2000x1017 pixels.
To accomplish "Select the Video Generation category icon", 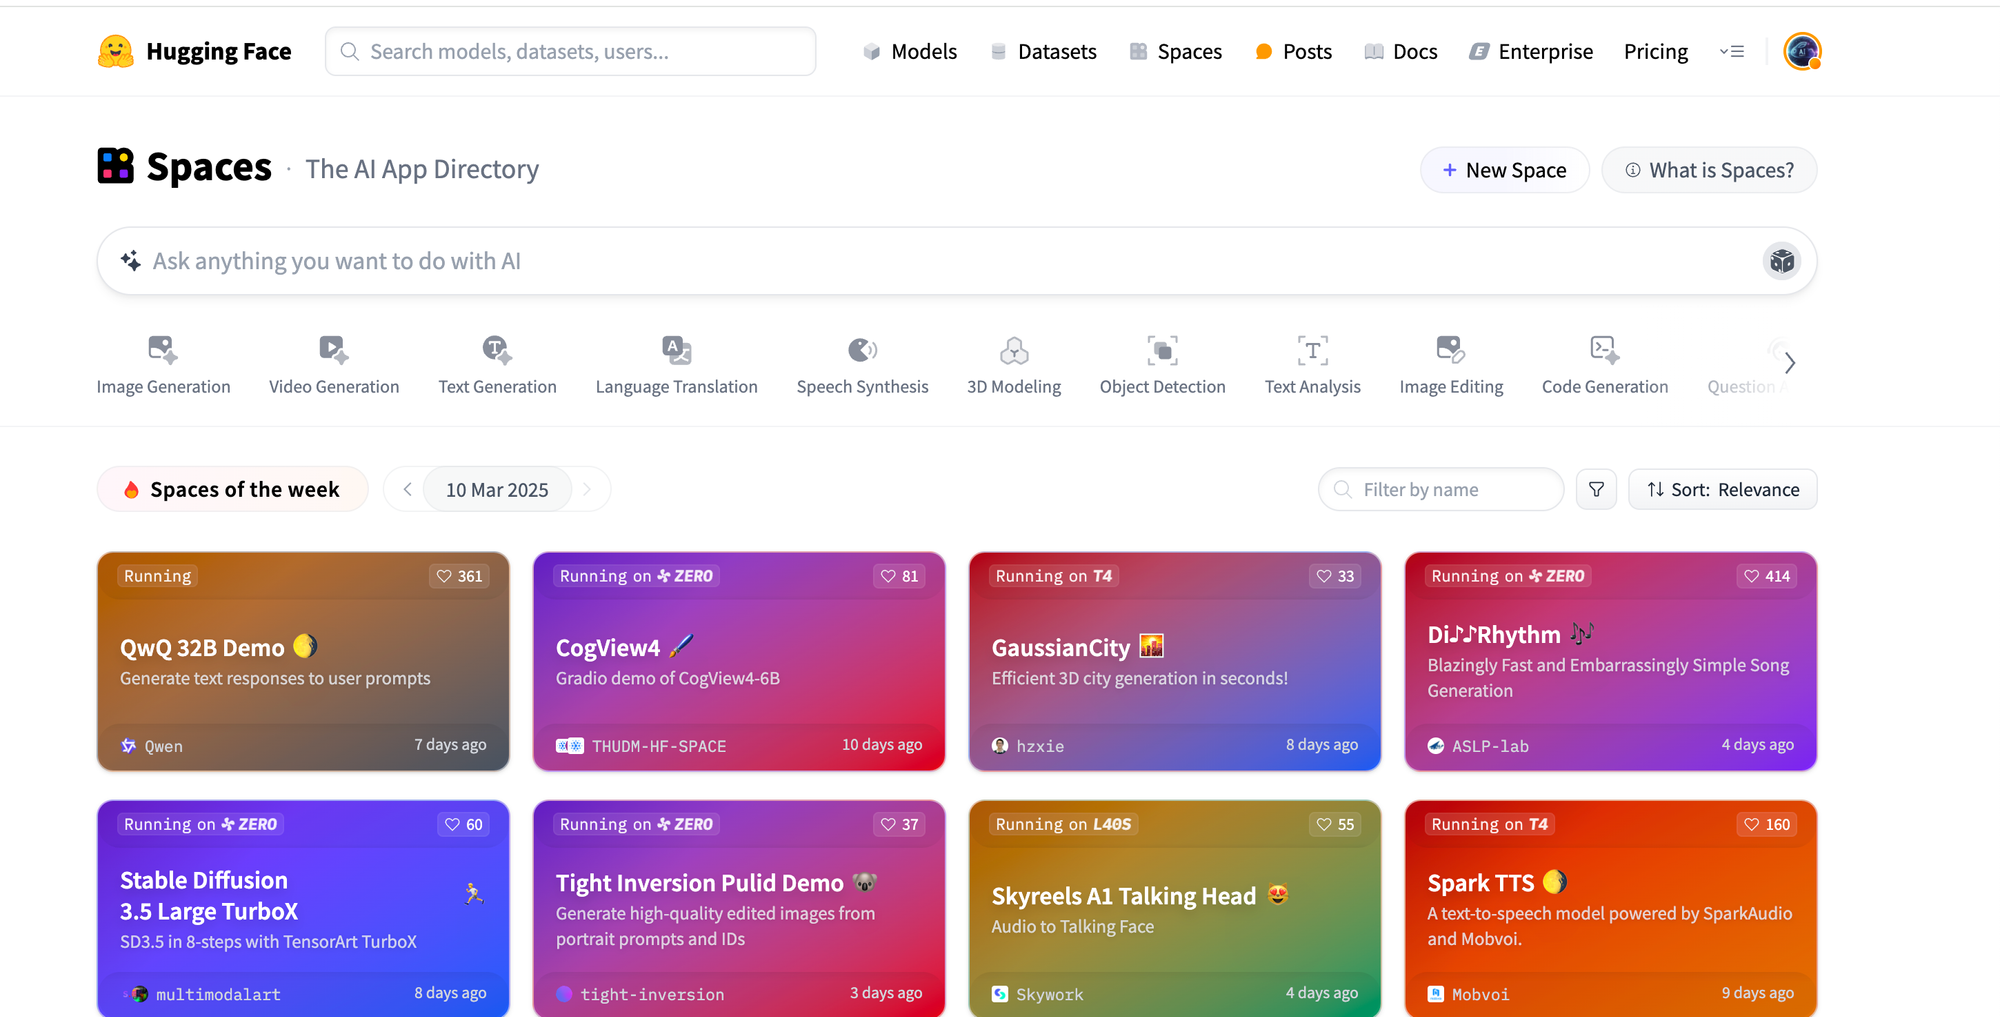I will (333, 349).
